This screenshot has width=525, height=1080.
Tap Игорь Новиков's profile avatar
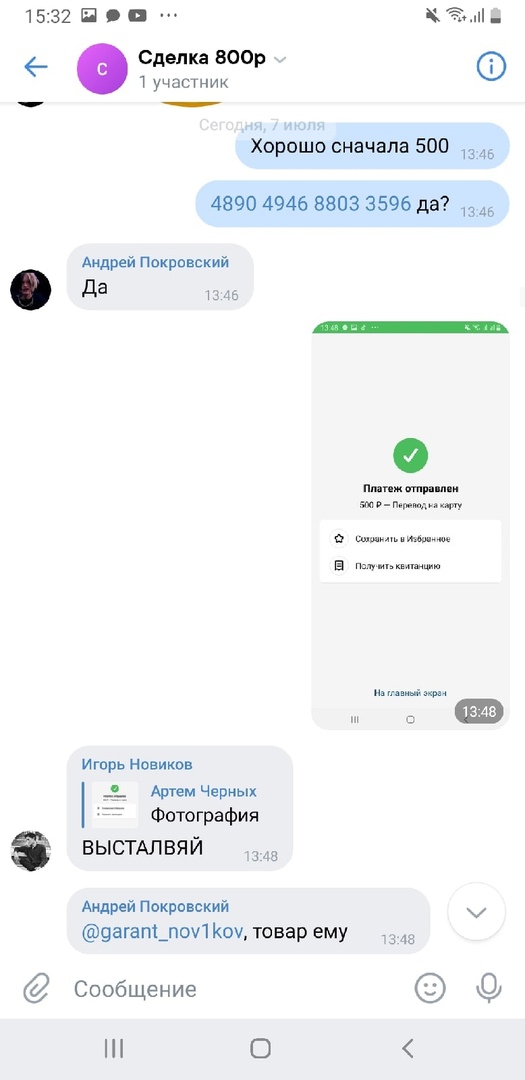coord(31,851)
